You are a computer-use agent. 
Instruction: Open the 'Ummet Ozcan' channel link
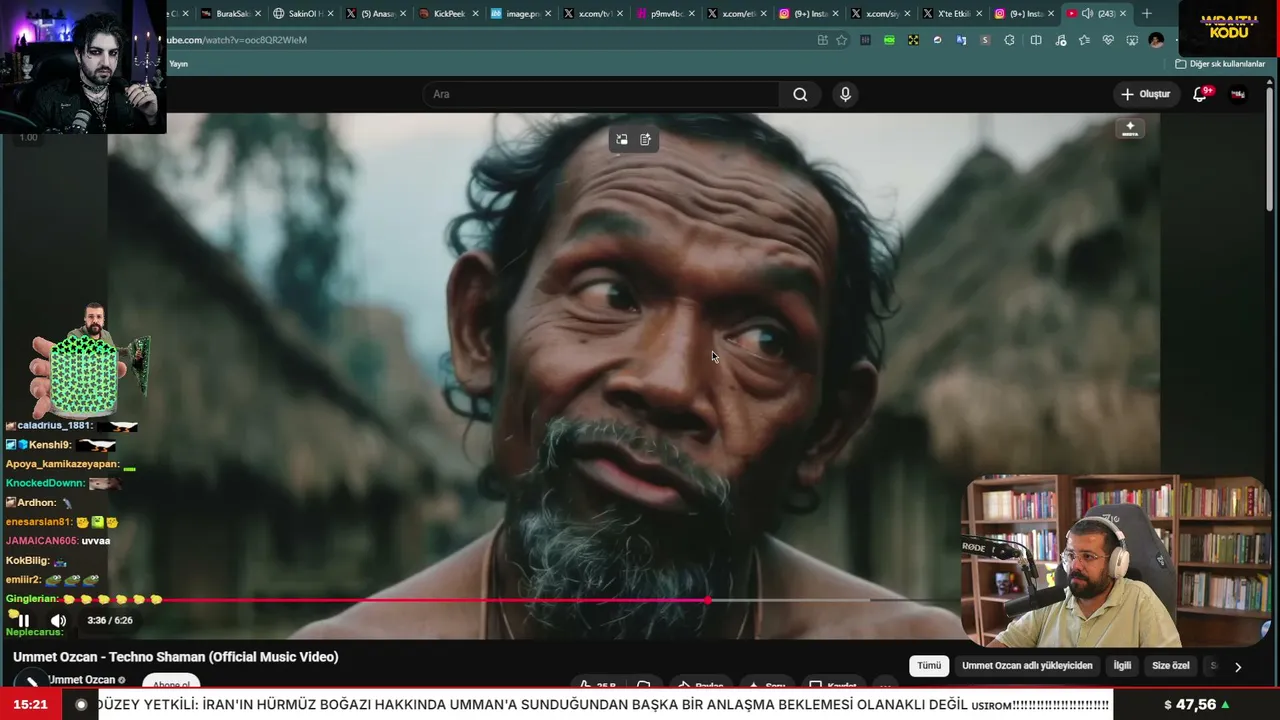click(81, 680)
